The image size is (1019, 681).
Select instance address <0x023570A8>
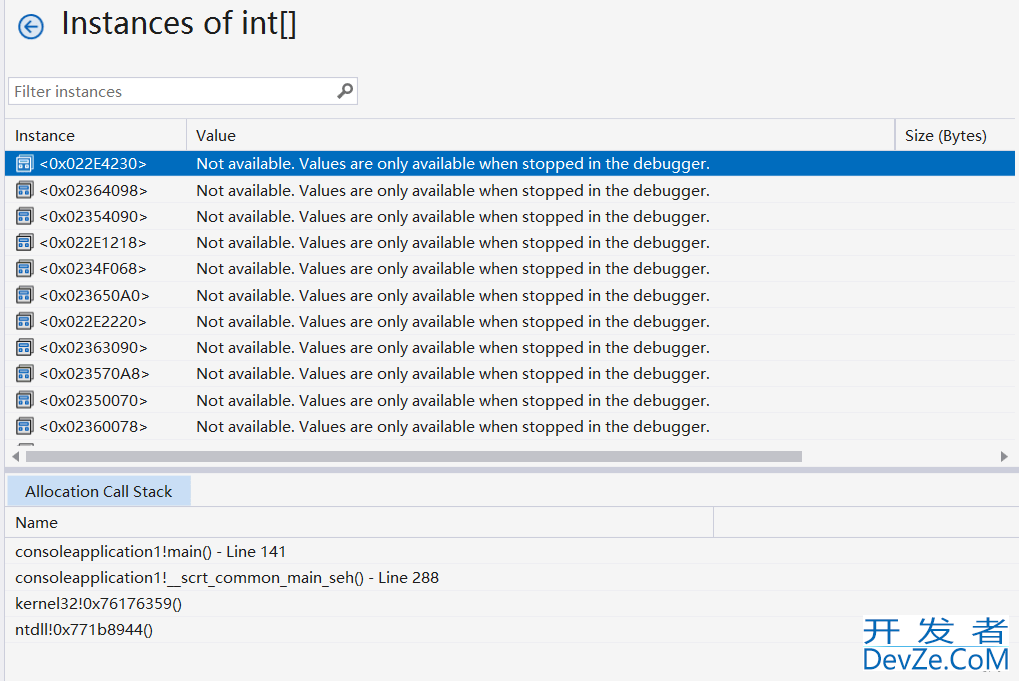click(x=94, y=374)
